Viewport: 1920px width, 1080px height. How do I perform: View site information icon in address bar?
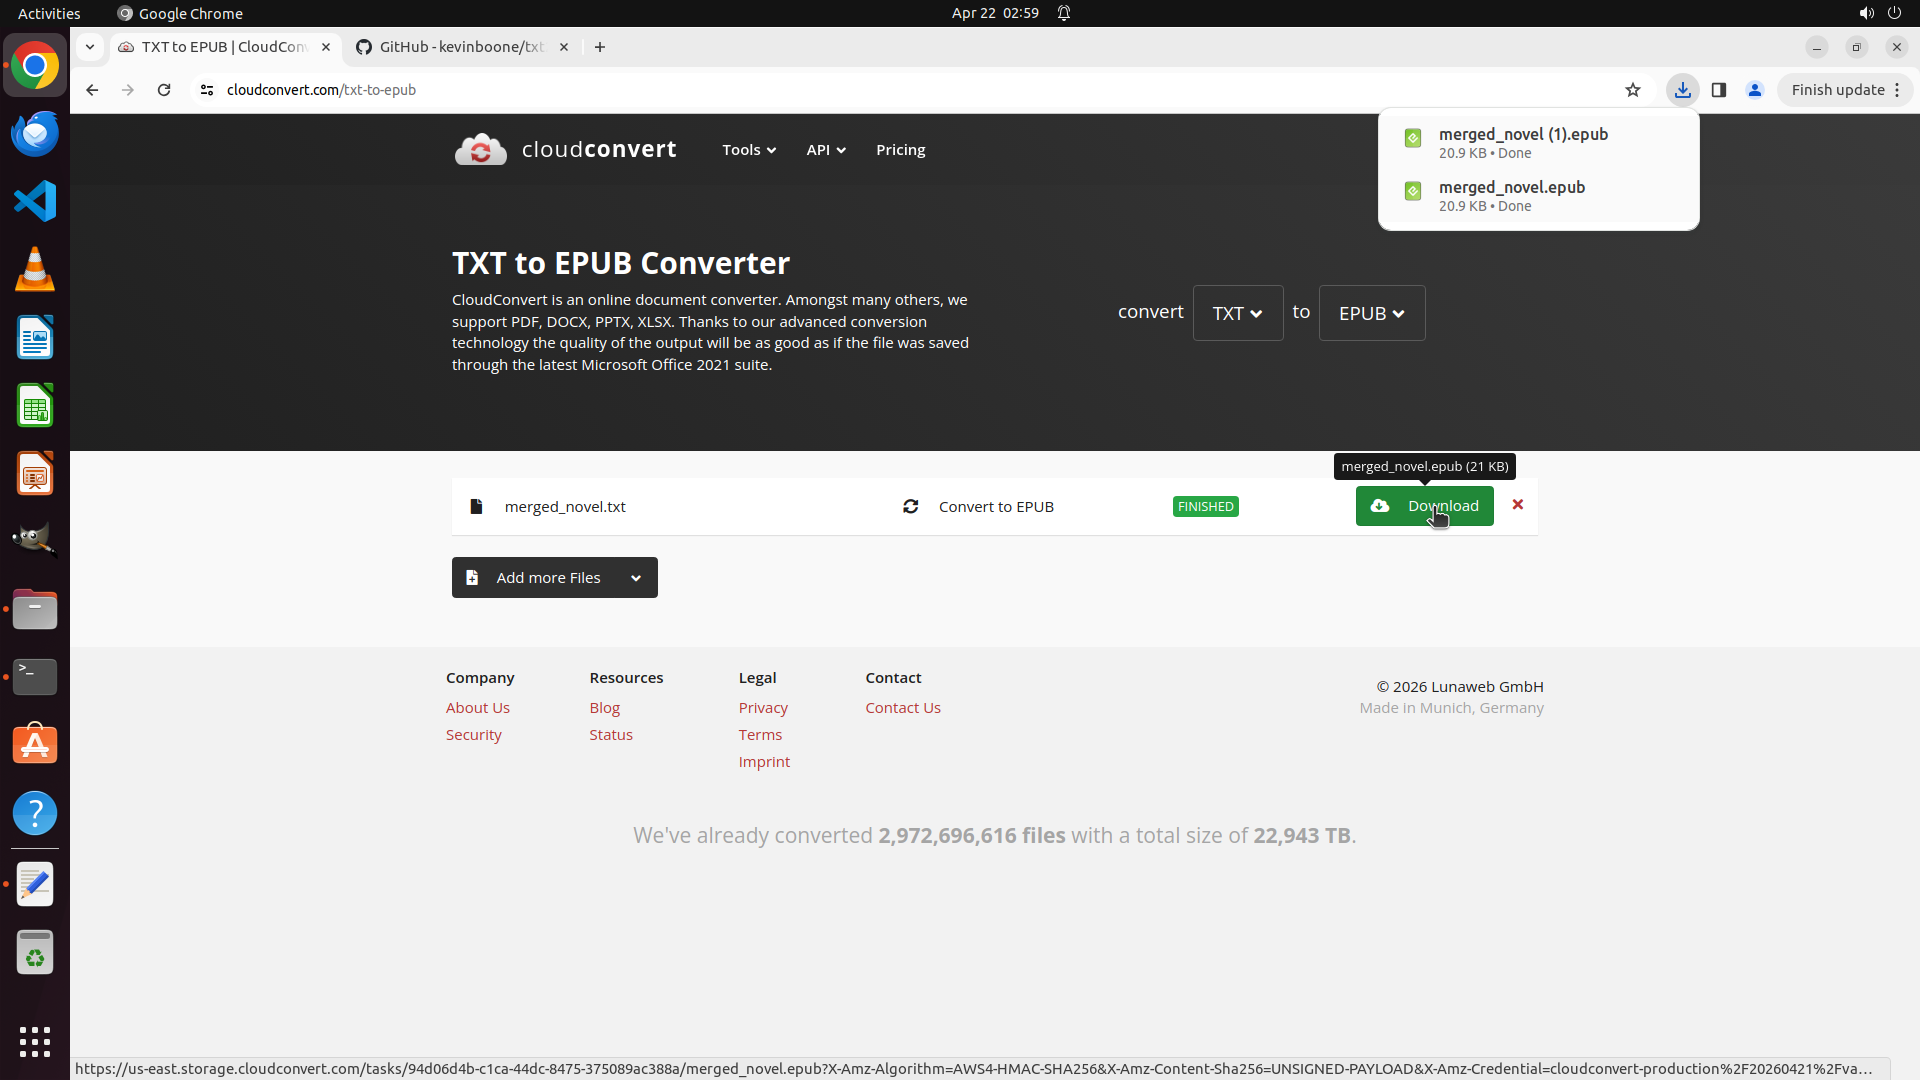207,90
